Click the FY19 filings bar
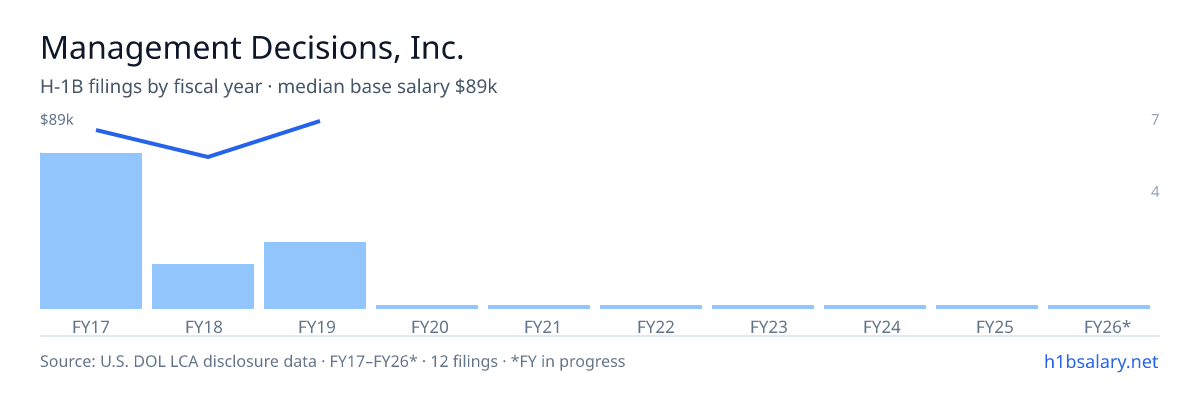This screenshot has height=400, width=1200. coord(315,275)
